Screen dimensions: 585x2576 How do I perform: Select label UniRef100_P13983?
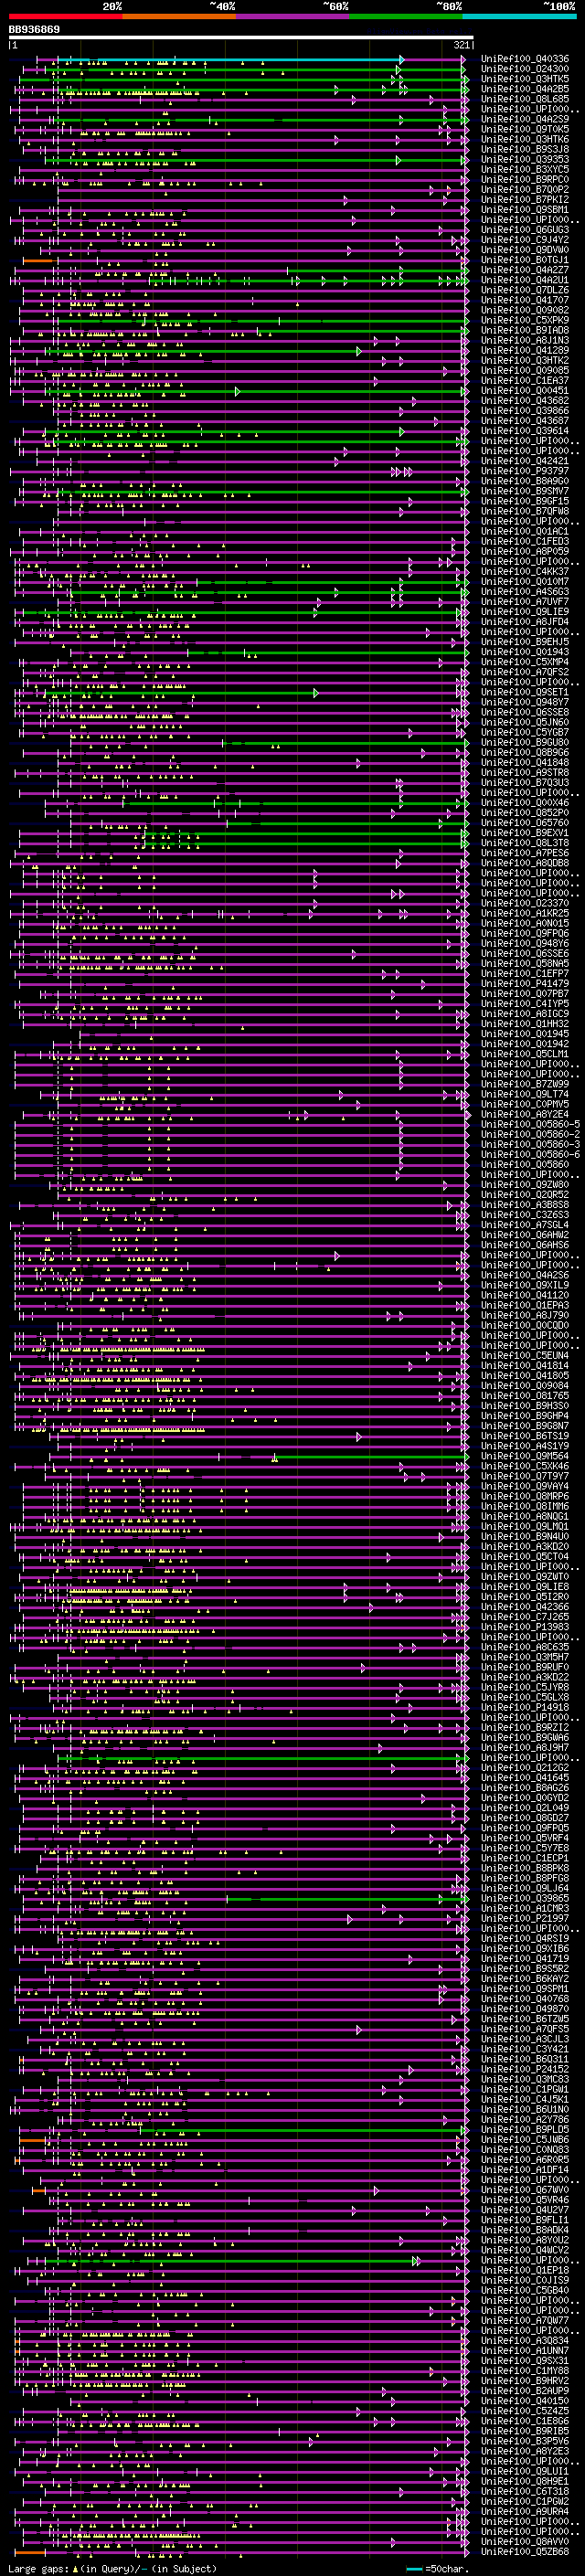[x=524, y=1626]
